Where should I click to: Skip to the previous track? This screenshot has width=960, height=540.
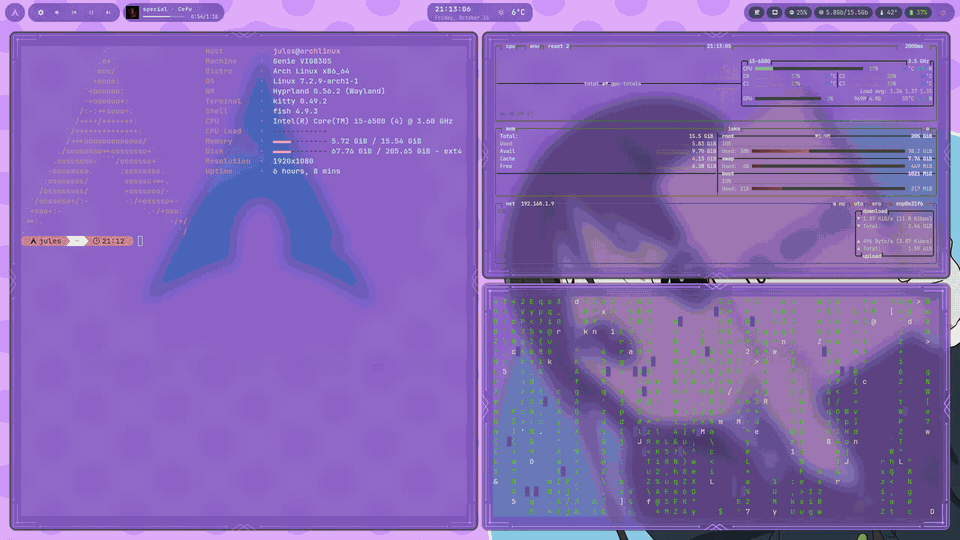click(x=74, y=12)
